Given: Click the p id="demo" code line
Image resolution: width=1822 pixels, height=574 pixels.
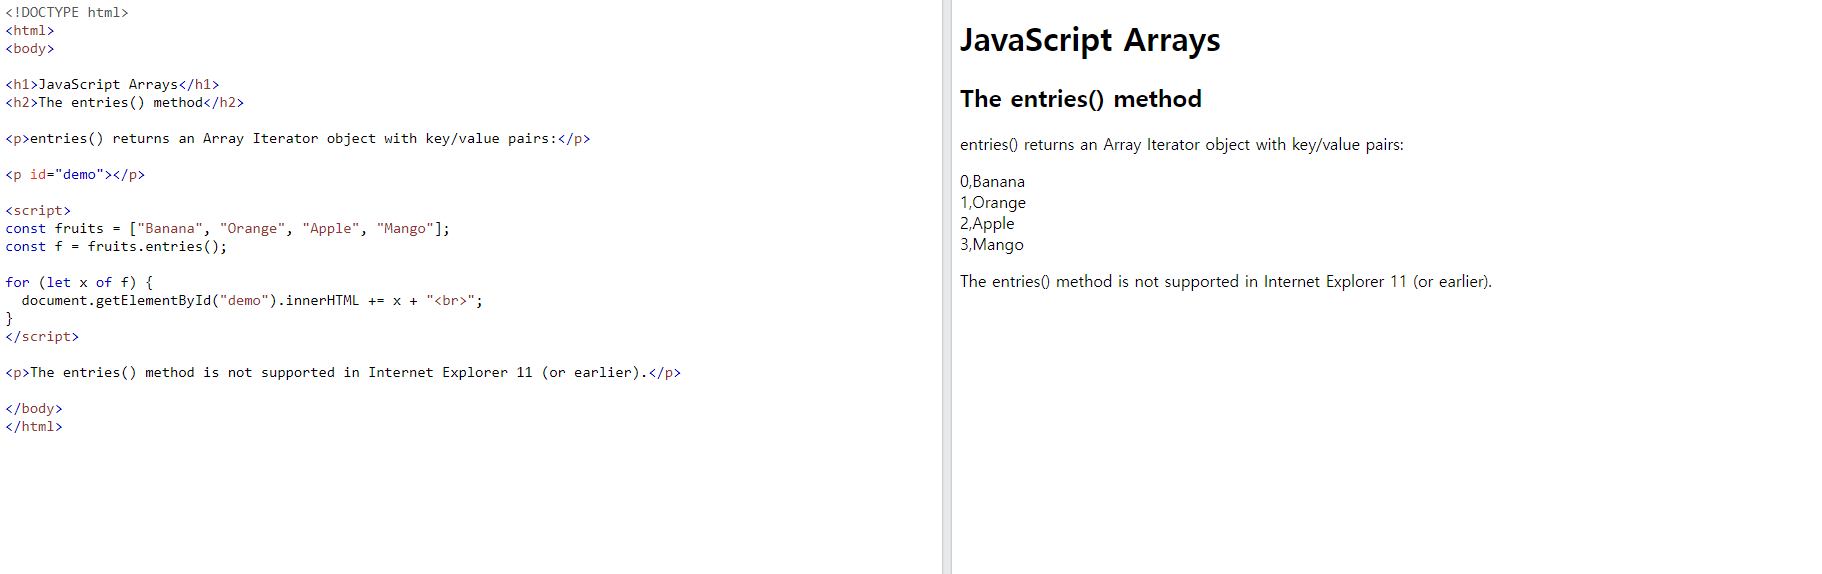Looking at the screenshot, I should point(75,175).
